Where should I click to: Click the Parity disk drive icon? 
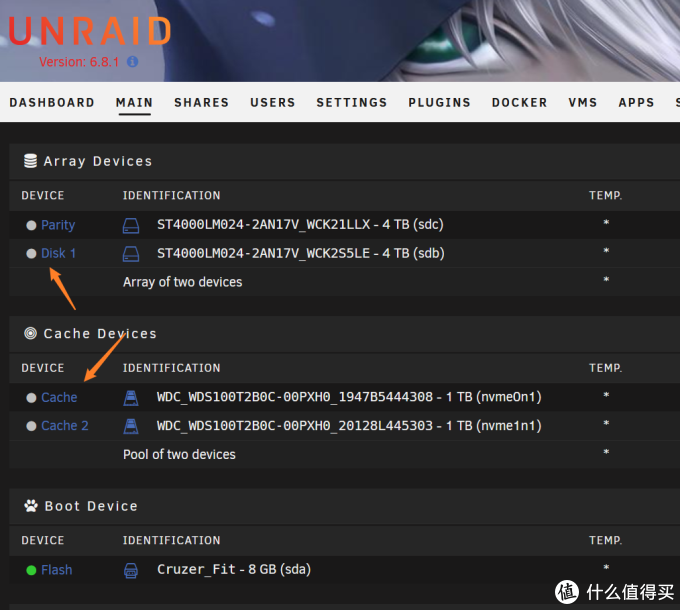131,225
